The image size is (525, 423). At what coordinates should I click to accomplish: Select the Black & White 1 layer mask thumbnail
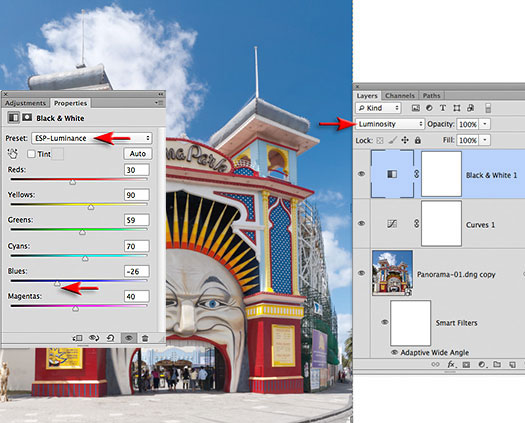tap(441, 173)
